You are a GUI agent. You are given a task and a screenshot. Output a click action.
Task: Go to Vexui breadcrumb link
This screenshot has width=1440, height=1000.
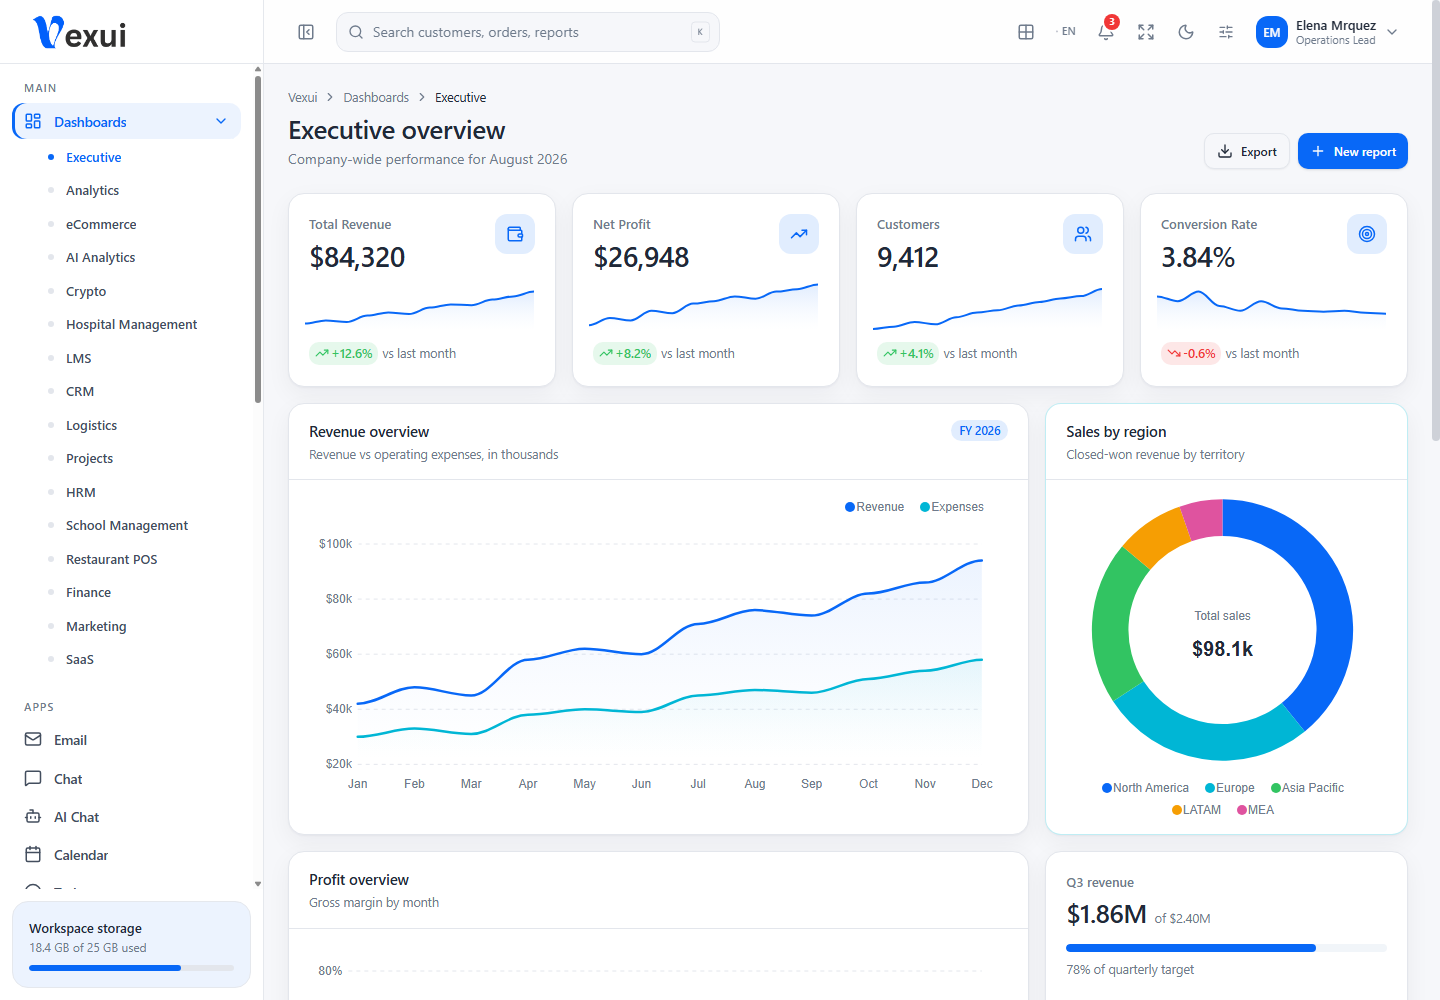pyautogui.click(x=302, y=97)
